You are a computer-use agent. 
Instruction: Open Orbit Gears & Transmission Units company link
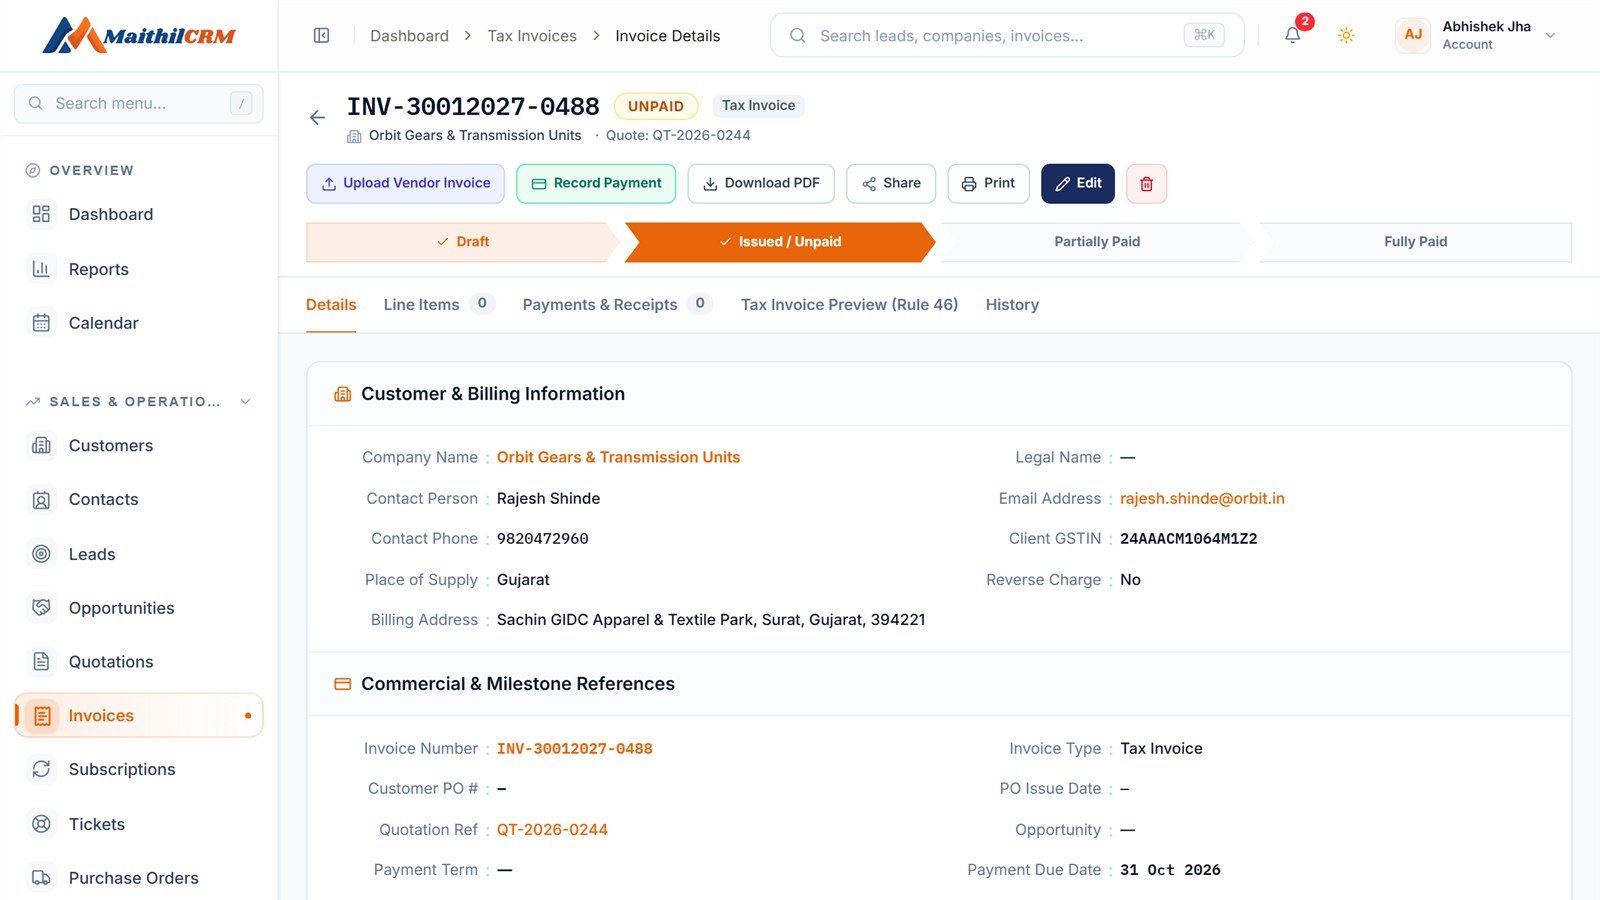[618, 458]
